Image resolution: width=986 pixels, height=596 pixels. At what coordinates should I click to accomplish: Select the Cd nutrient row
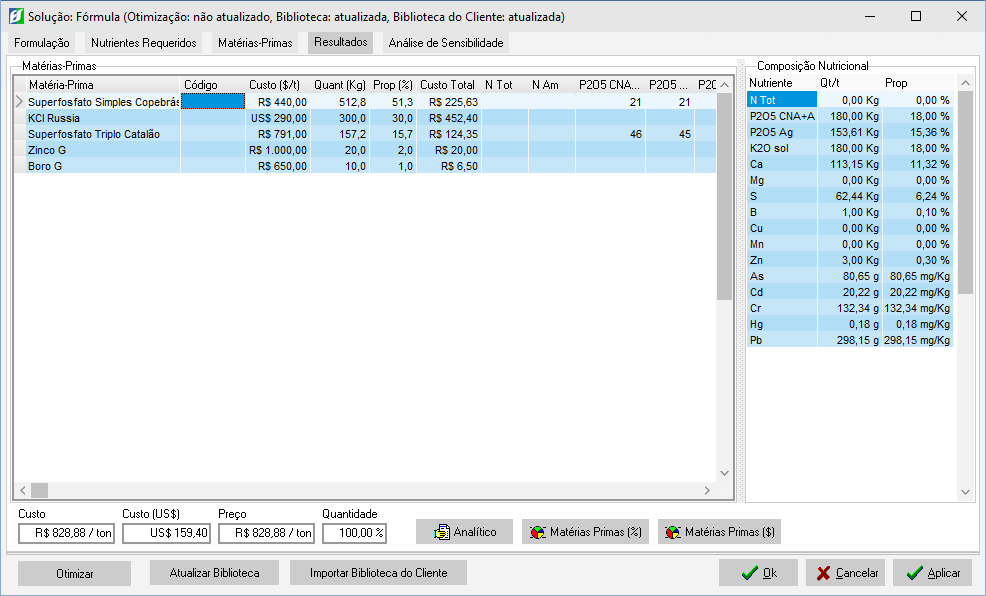point(850,292)
